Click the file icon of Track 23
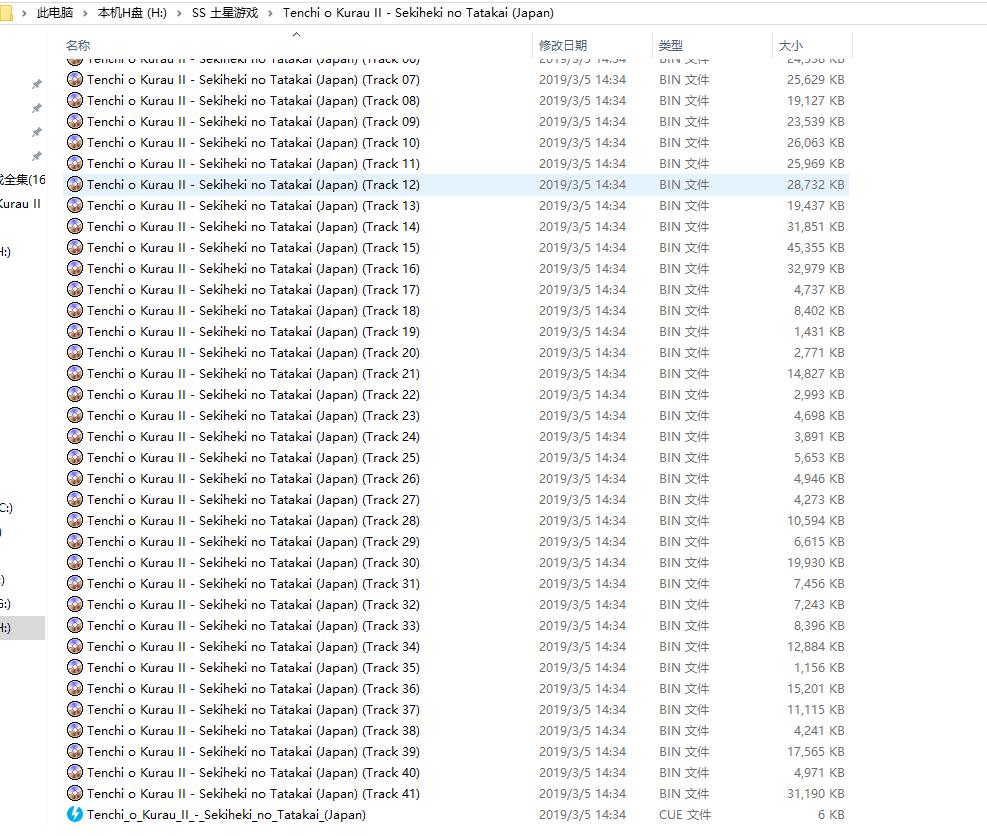Viewport: 987px width, 836px height. pyautogui.click(x=75, y=415)
